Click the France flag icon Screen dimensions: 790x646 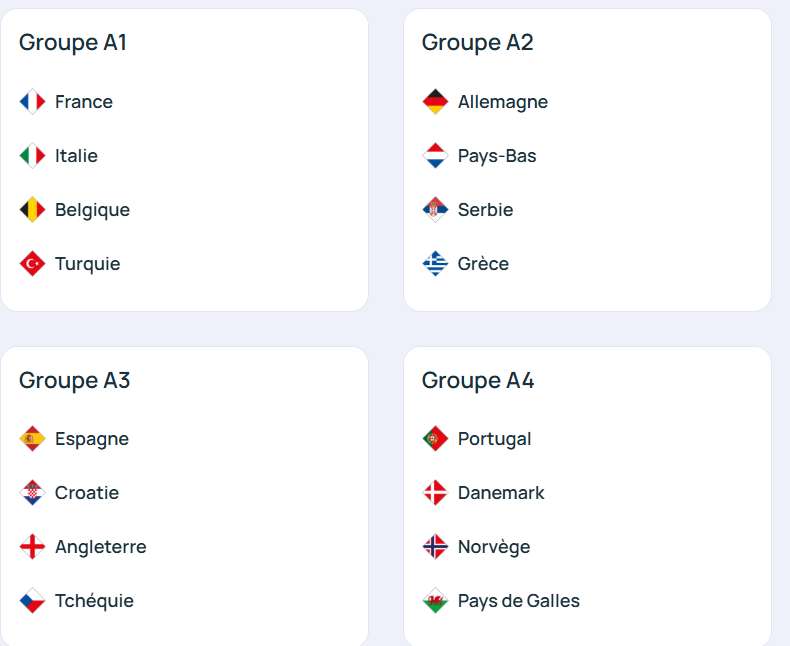[x=32, y=102]
